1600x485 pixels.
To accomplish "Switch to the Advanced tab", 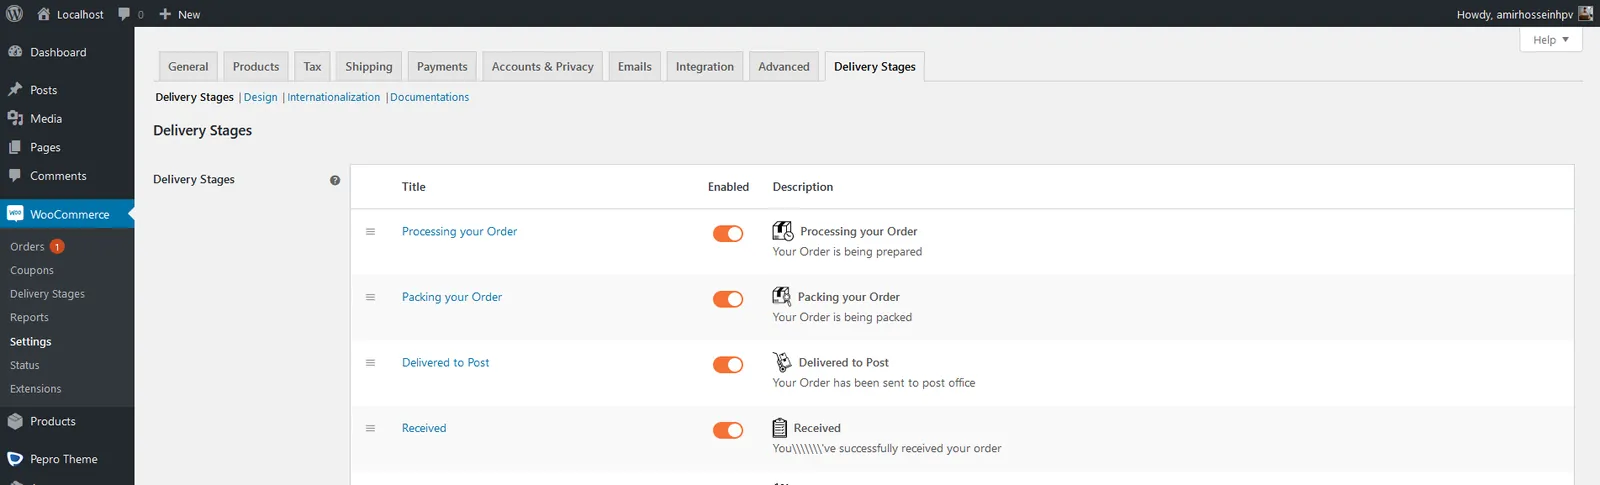I will [x=784, y=66].
